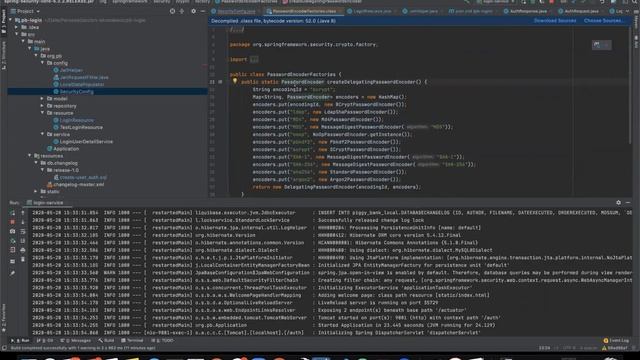Click the locate file icon in Project panel header
The width and height of the screenshot is (640, 360).
pos(173,11)
